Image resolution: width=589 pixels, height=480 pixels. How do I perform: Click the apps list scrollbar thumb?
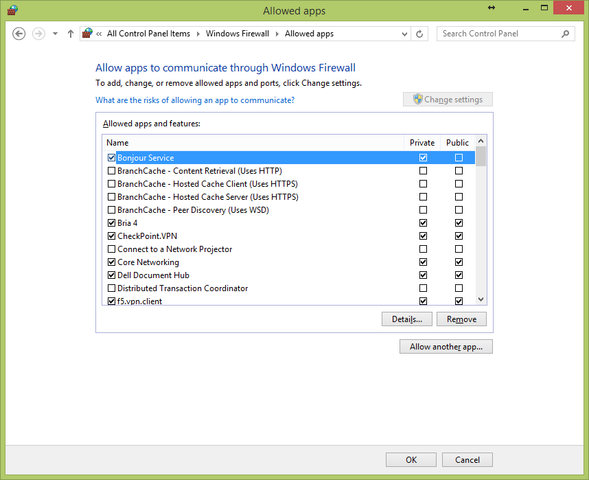[x=481, y=156]
